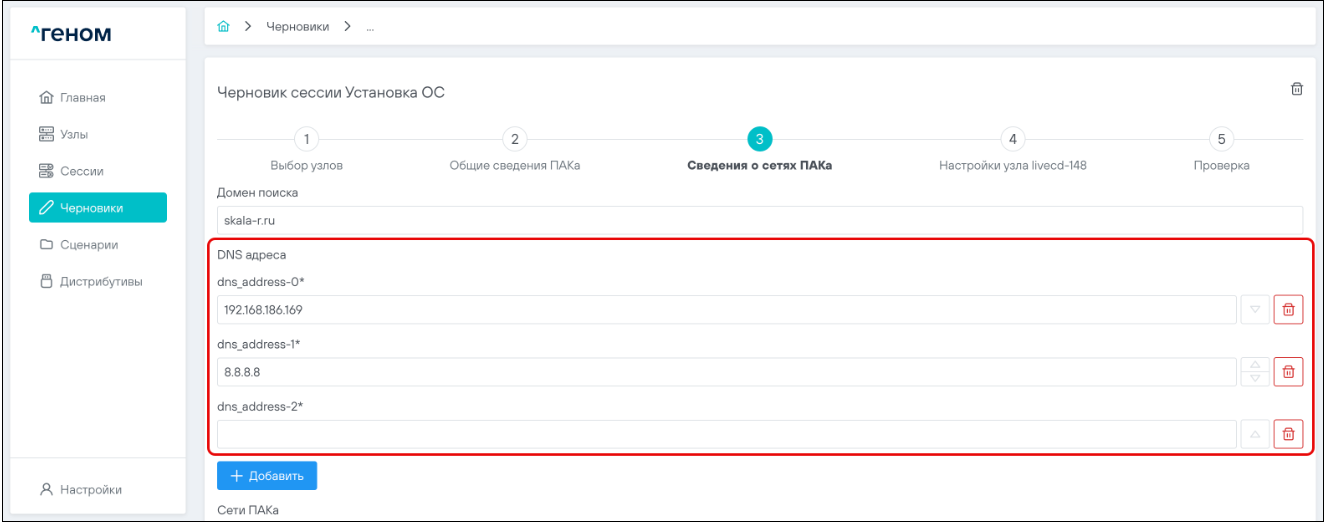Delete the dns_address-1 entry
The height and width of the screenshot is (523, 1324).
pos(1288,372)
